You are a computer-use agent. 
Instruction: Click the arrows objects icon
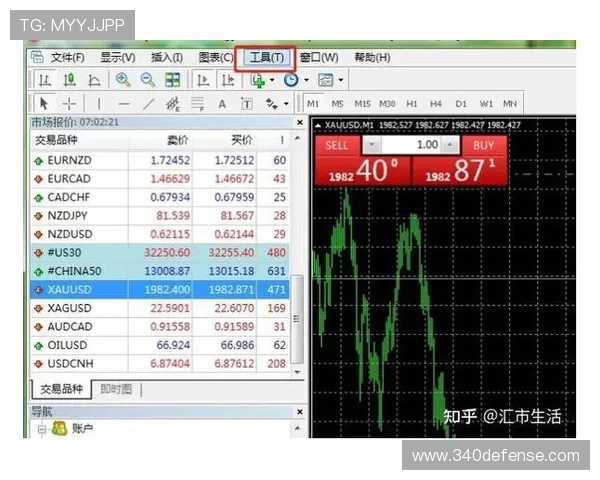pyautogui.click(x=272, y=103)
